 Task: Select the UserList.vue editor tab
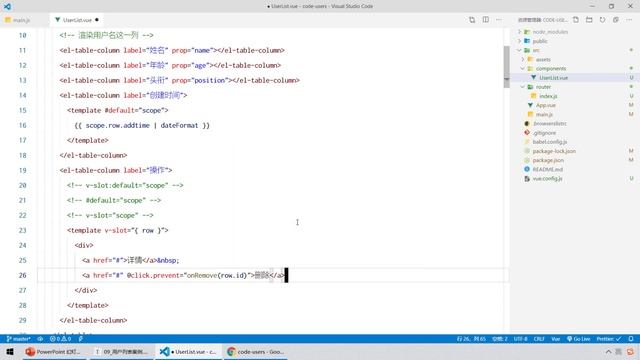(77, 20)
